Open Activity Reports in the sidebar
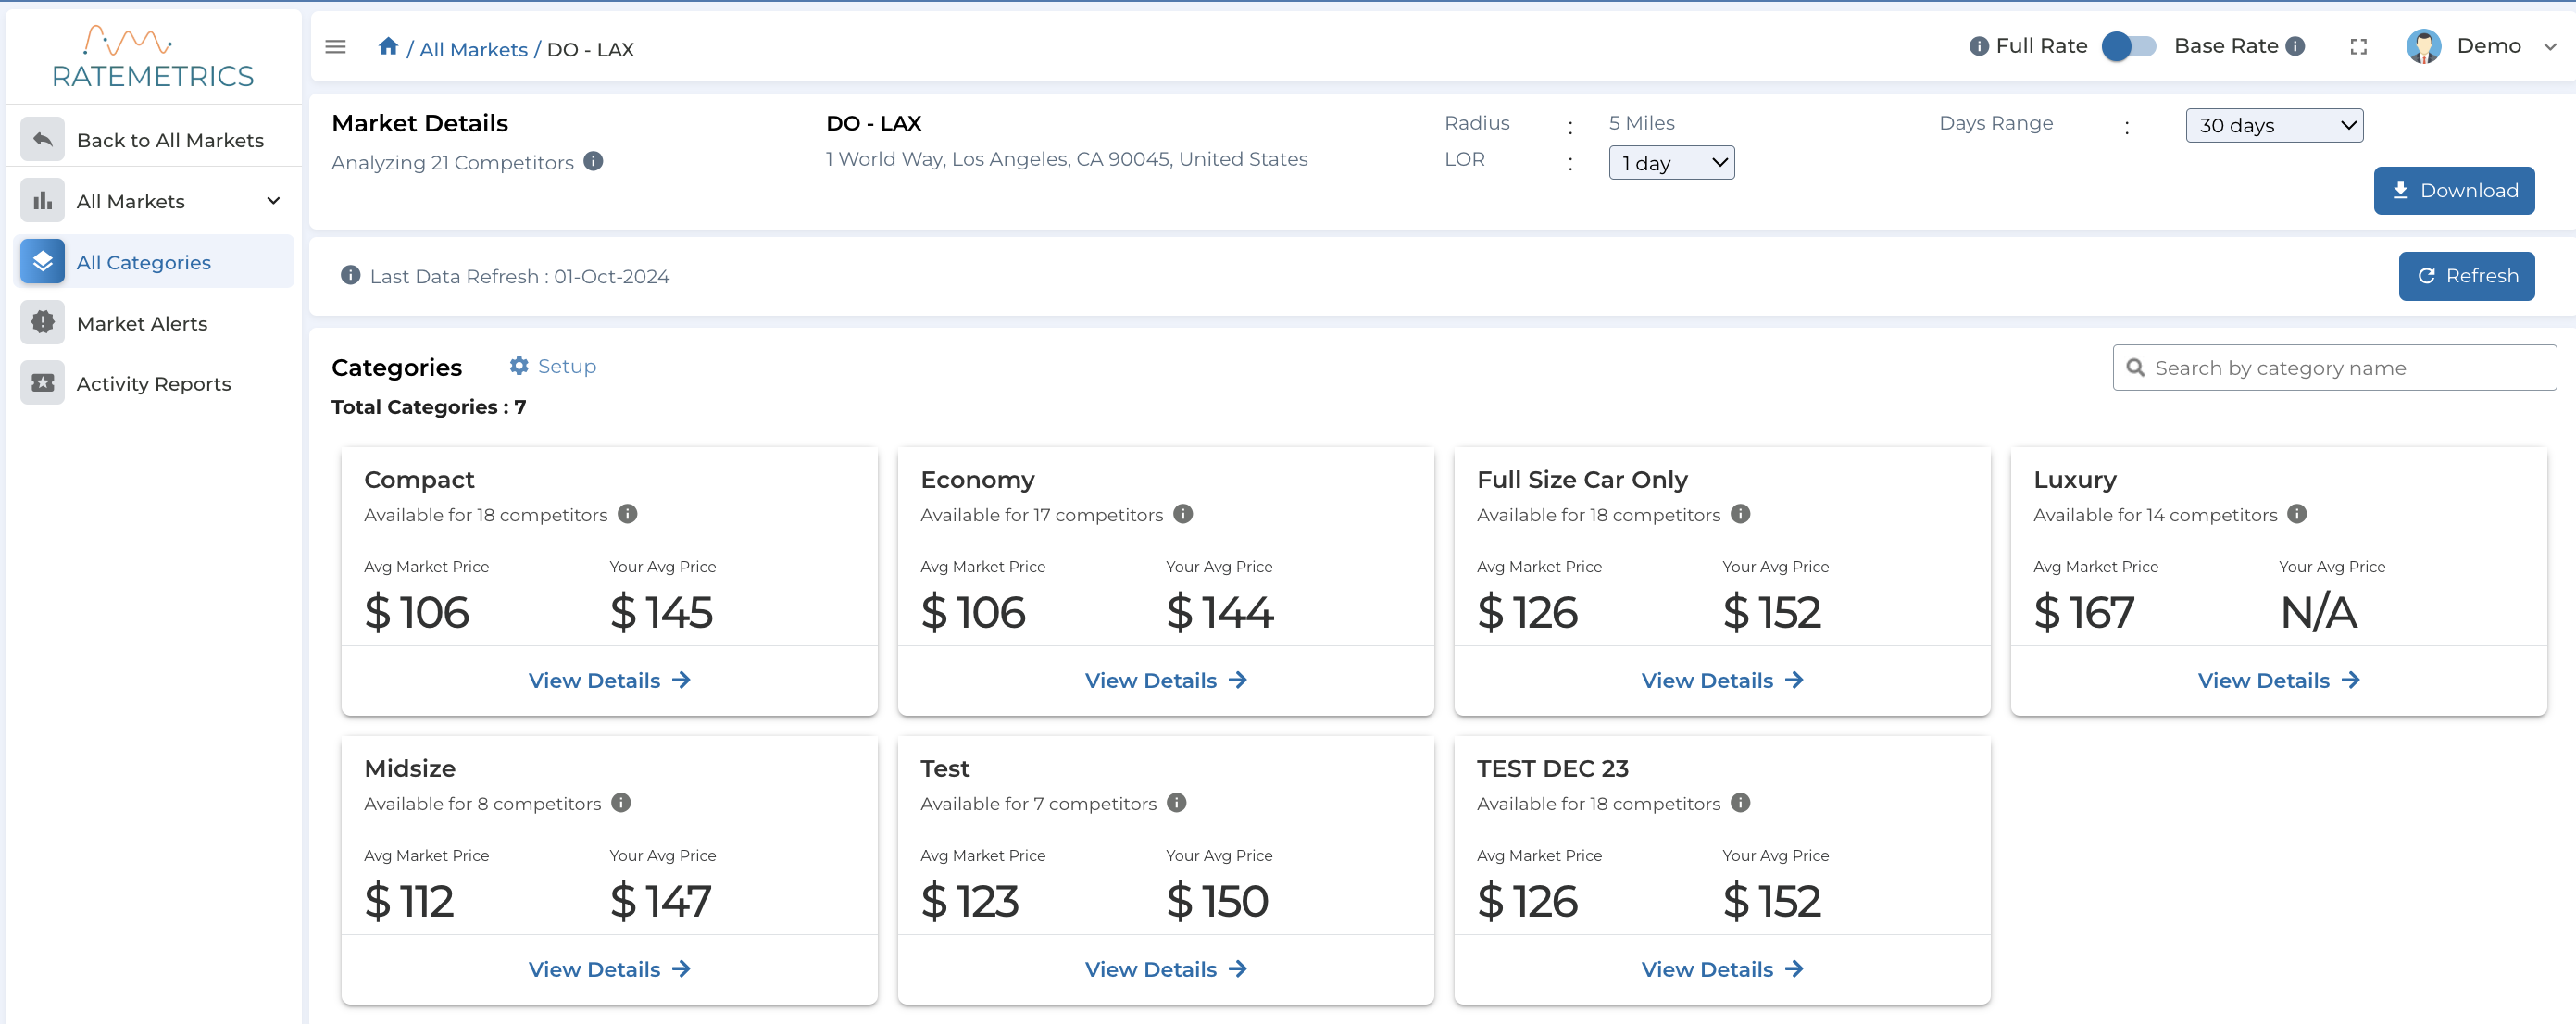This screenshot has width=2576, height=1024. 153,384
